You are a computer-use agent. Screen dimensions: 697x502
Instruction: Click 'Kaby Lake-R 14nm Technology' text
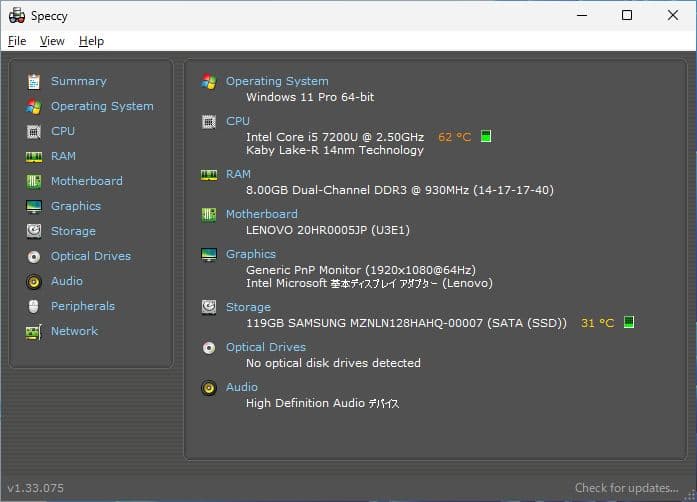[x=335, y=150]
